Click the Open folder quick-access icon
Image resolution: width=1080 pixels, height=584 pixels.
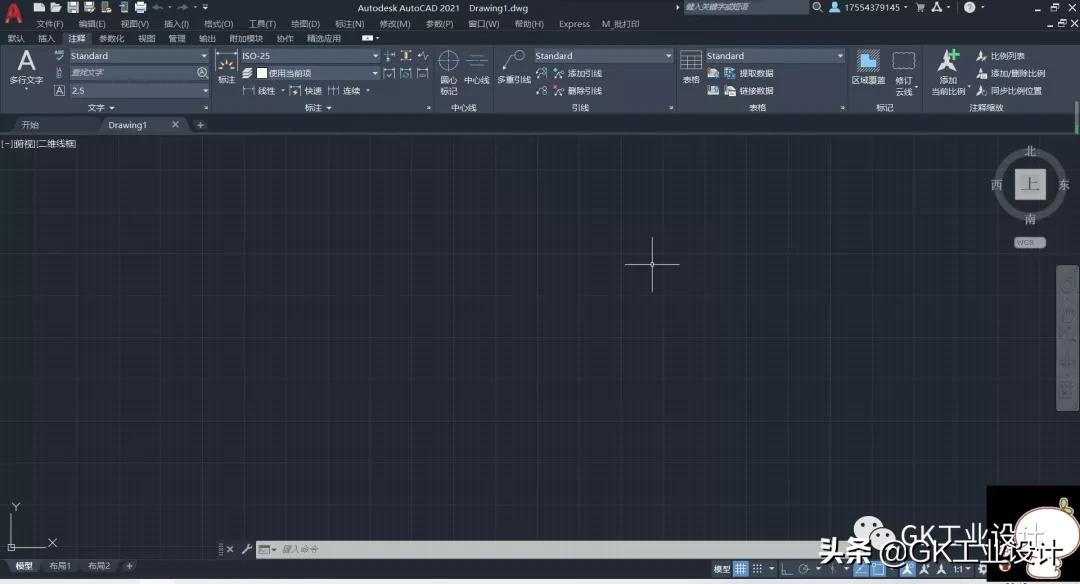coord(56,8)
